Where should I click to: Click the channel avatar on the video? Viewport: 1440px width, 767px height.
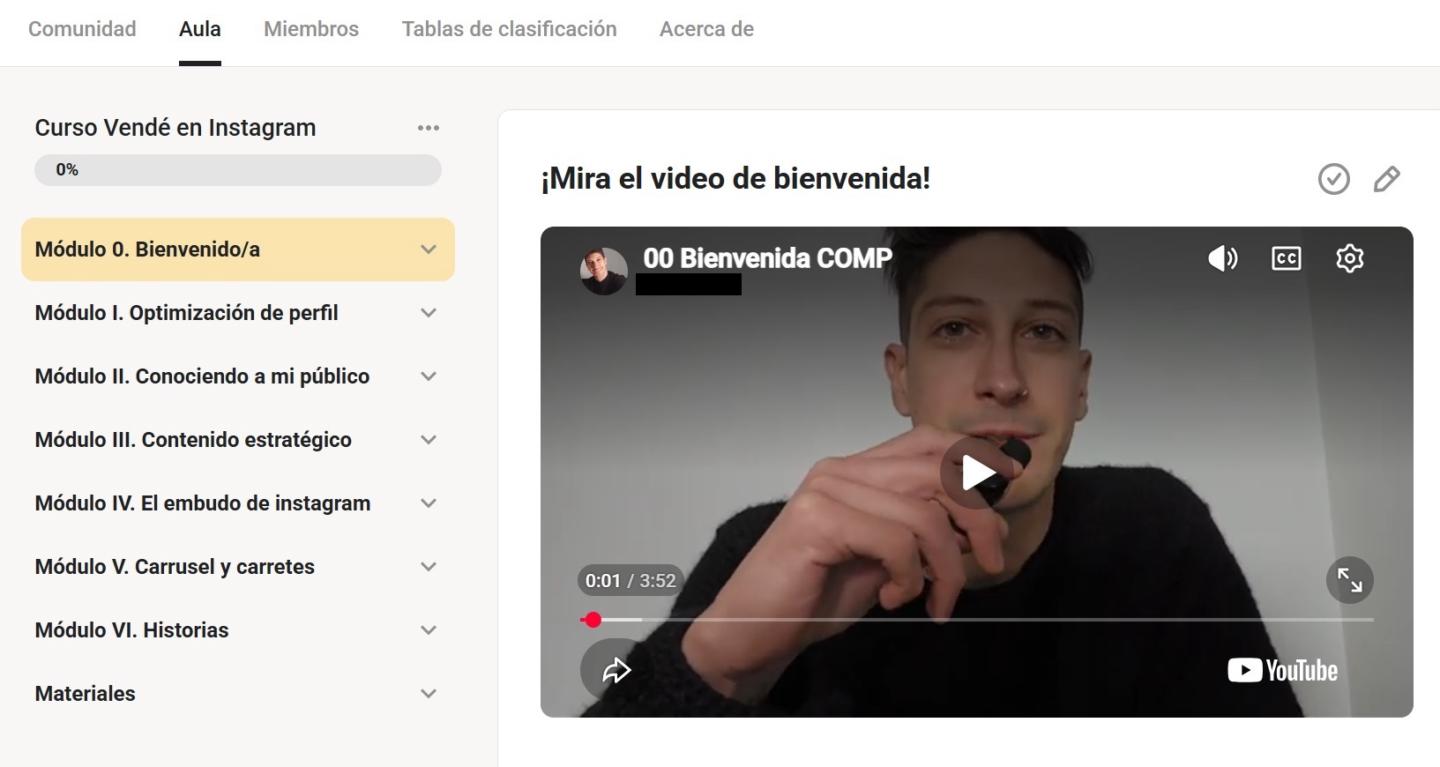point(604,271)
